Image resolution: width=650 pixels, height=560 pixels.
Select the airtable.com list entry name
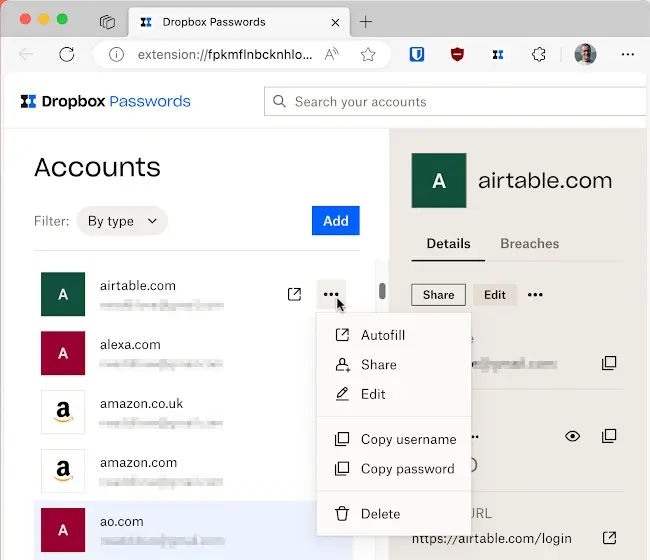click(138, 286)
